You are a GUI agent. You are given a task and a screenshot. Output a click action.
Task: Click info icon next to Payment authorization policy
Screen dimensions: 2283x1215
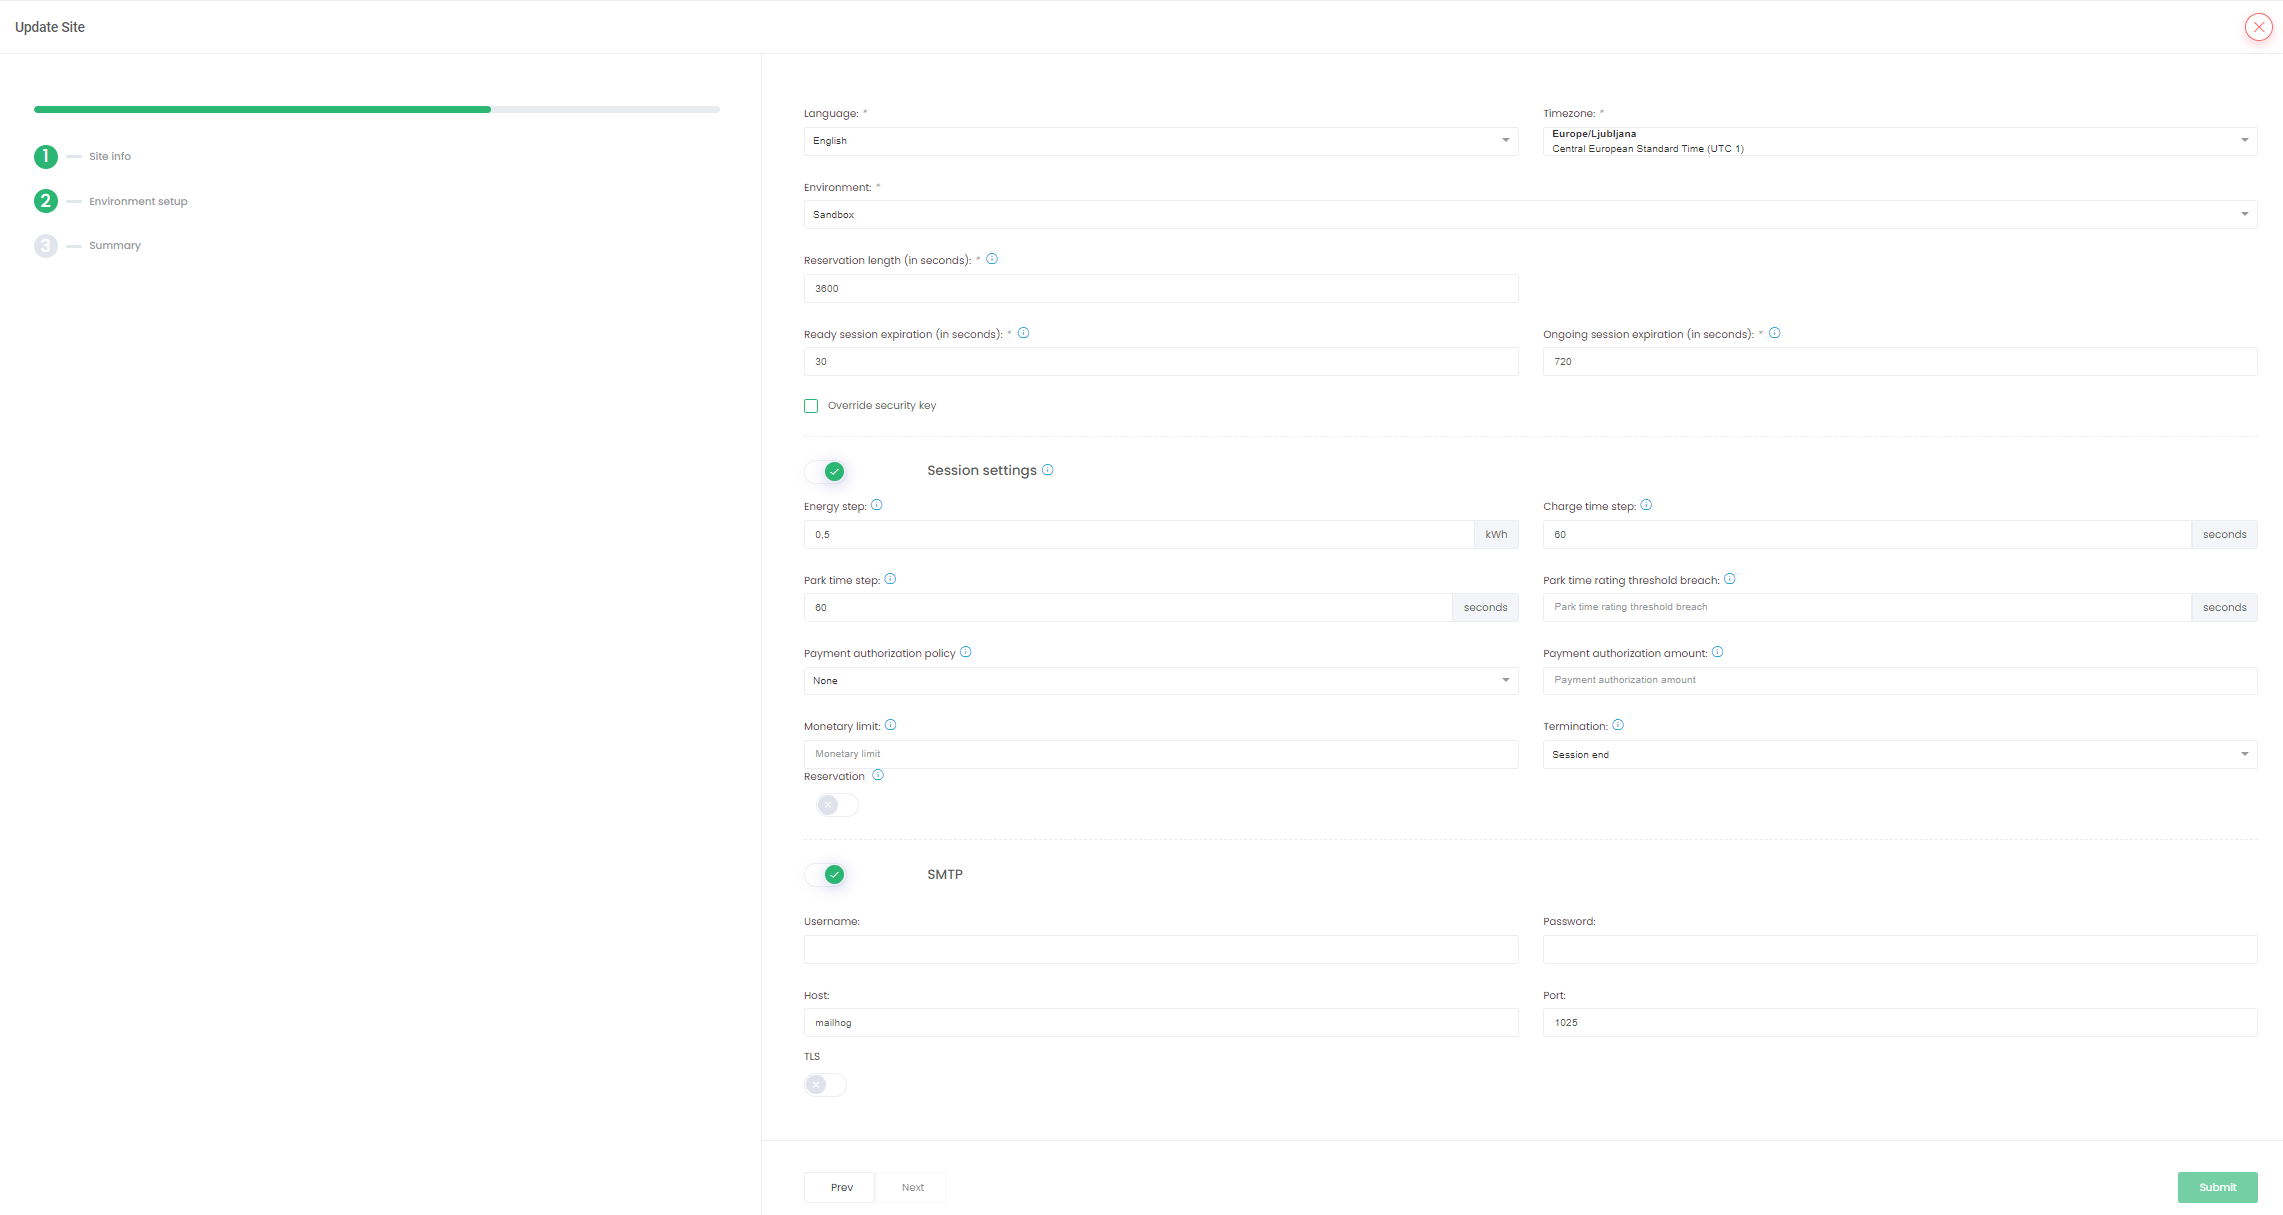pyautogui.click(x=966, y=652)
